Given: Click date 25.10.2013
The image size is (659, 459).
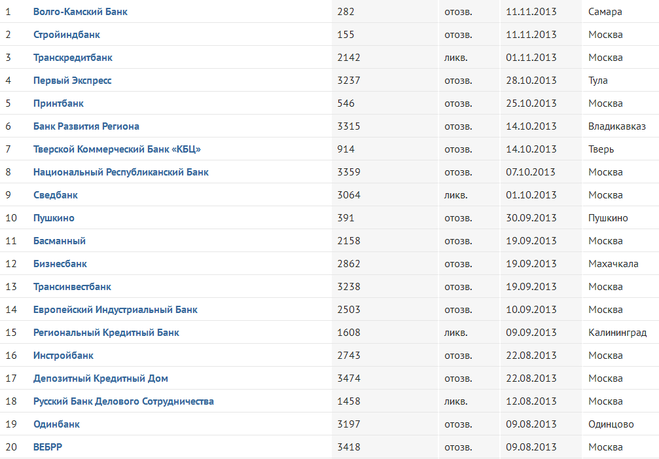Looking at the screenshot, I should click(x=531, y=103).
